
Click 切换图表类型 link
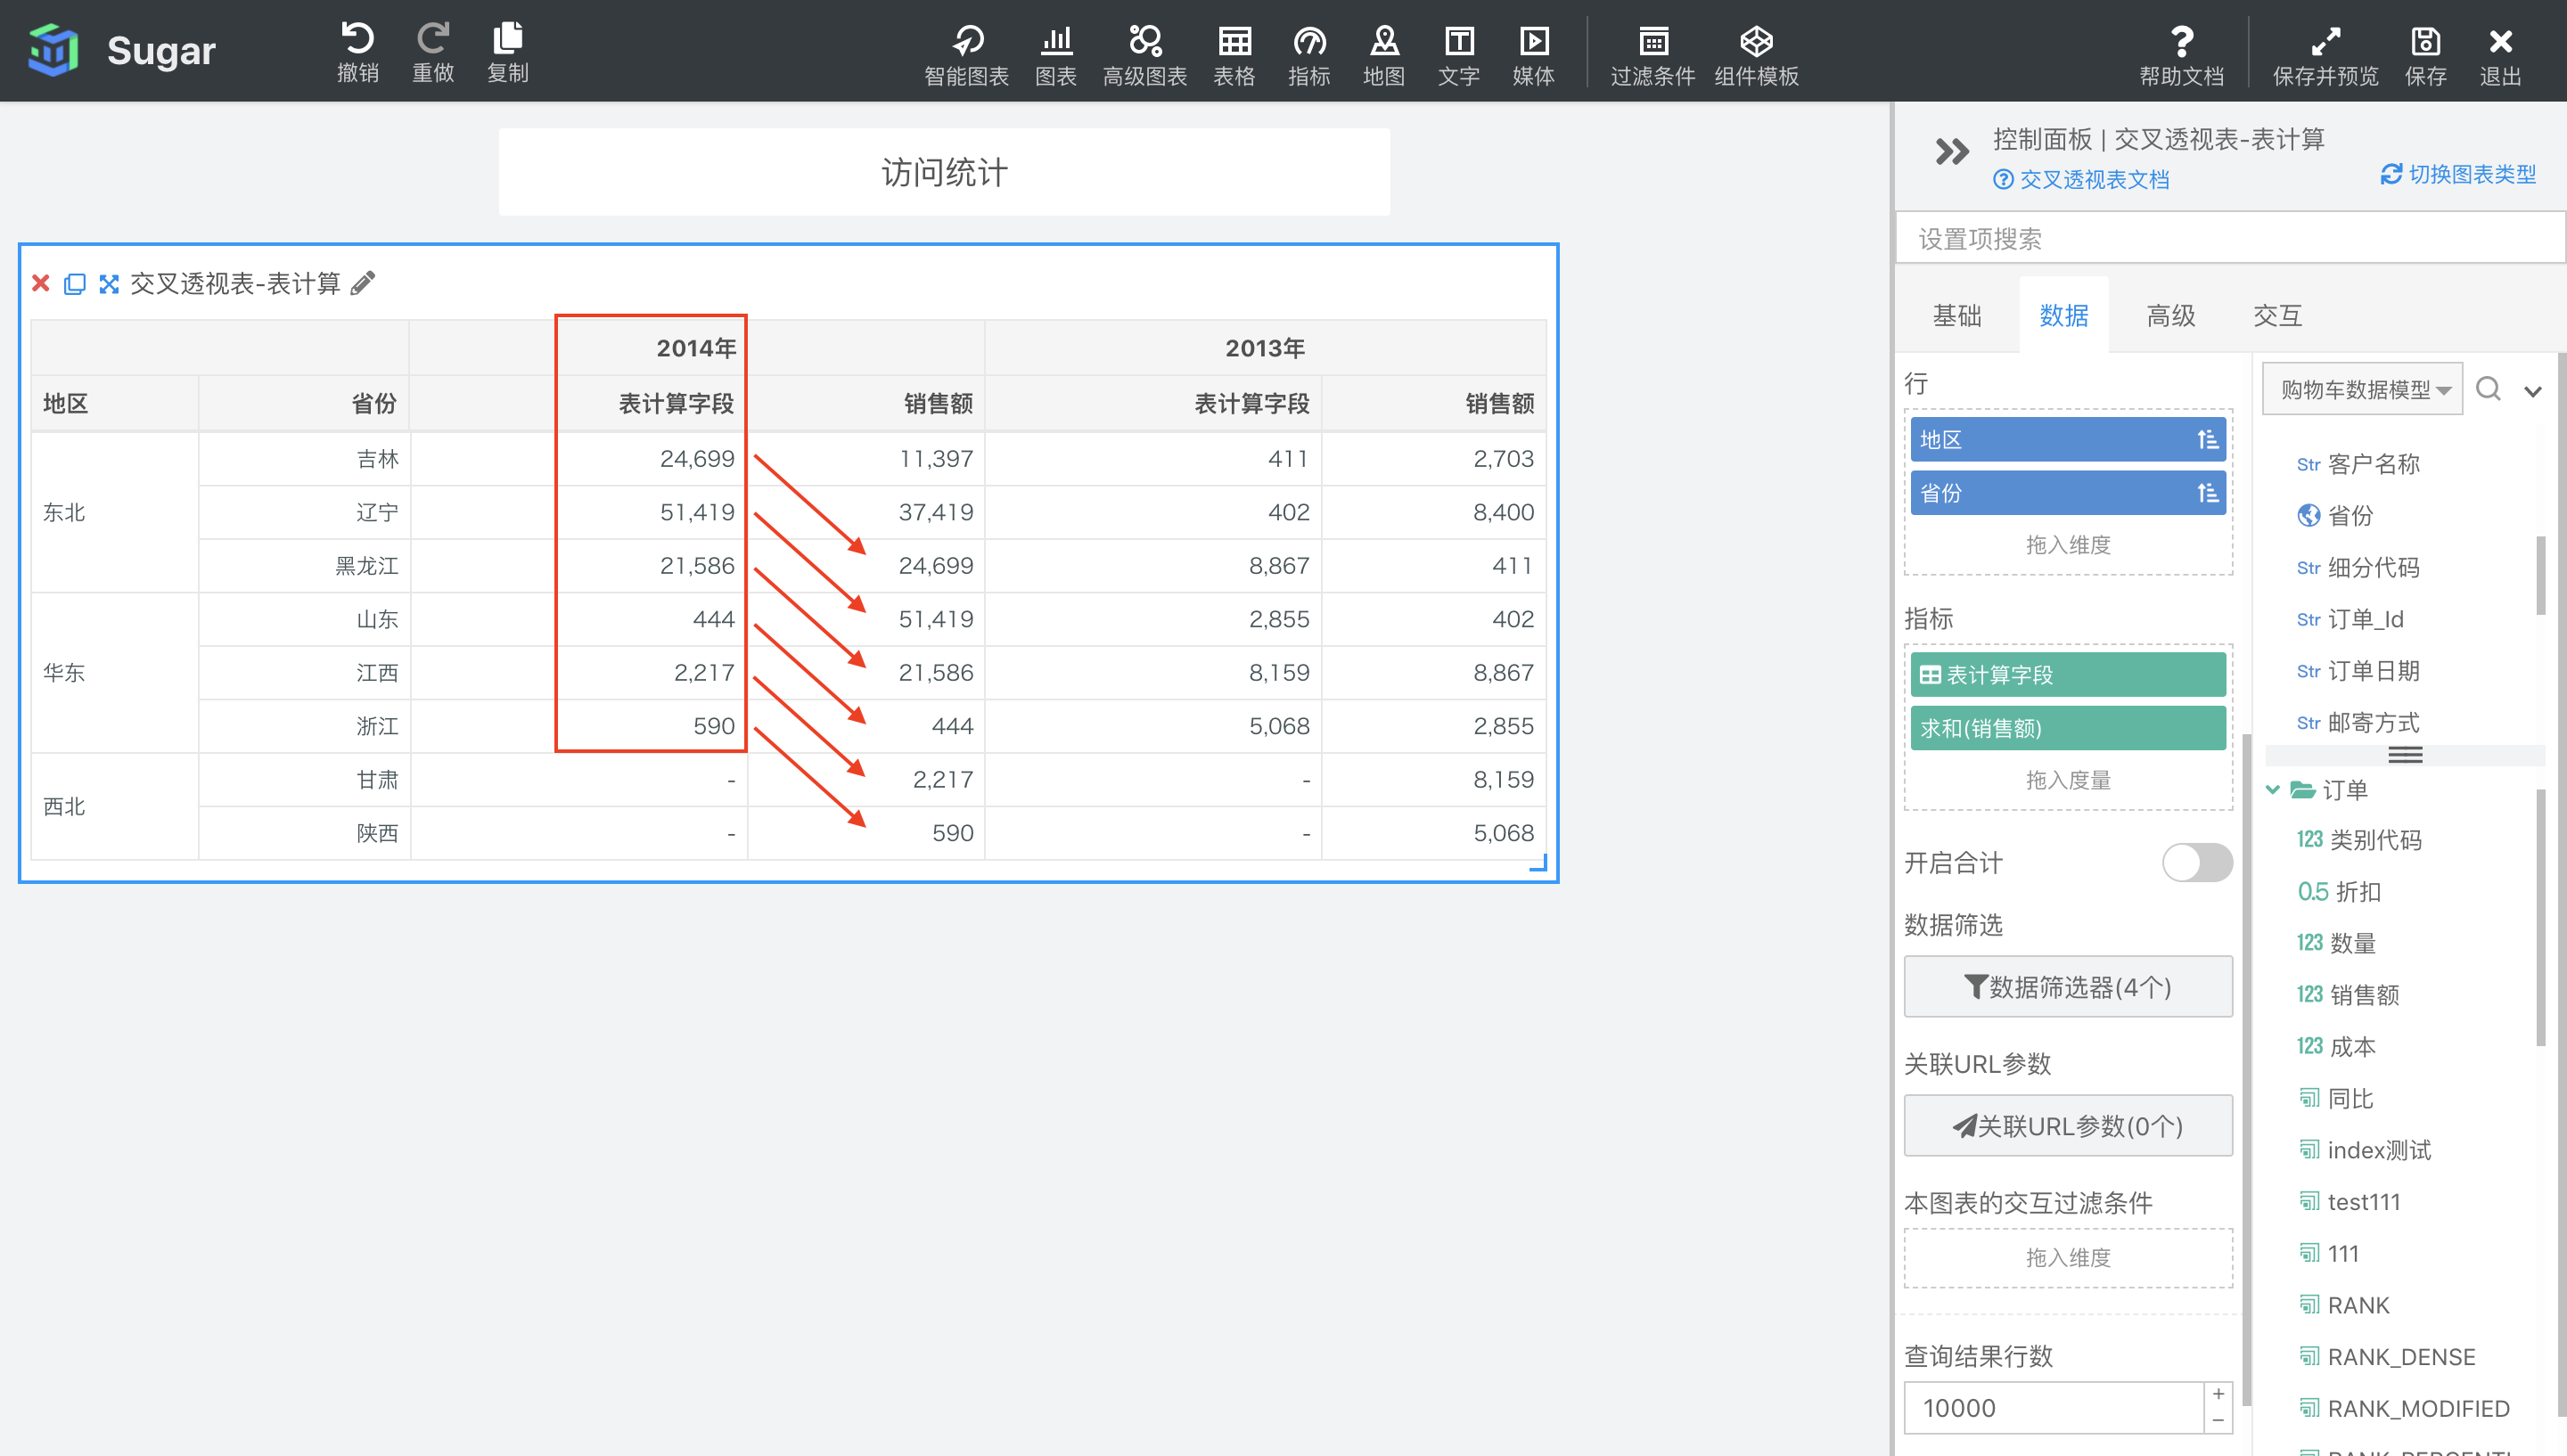click(2458, 174)
